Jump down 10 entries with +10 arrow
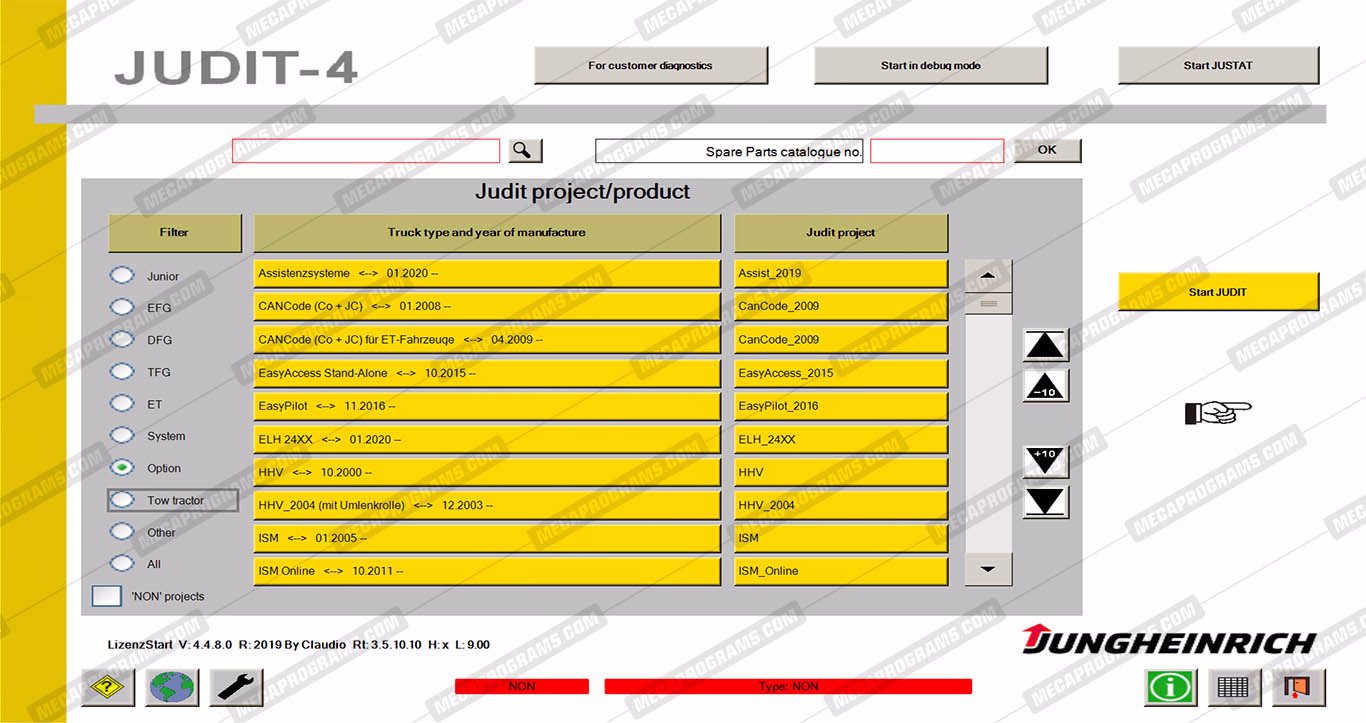Viewport: 1366px width, 723px height. tap(1045, 461)
